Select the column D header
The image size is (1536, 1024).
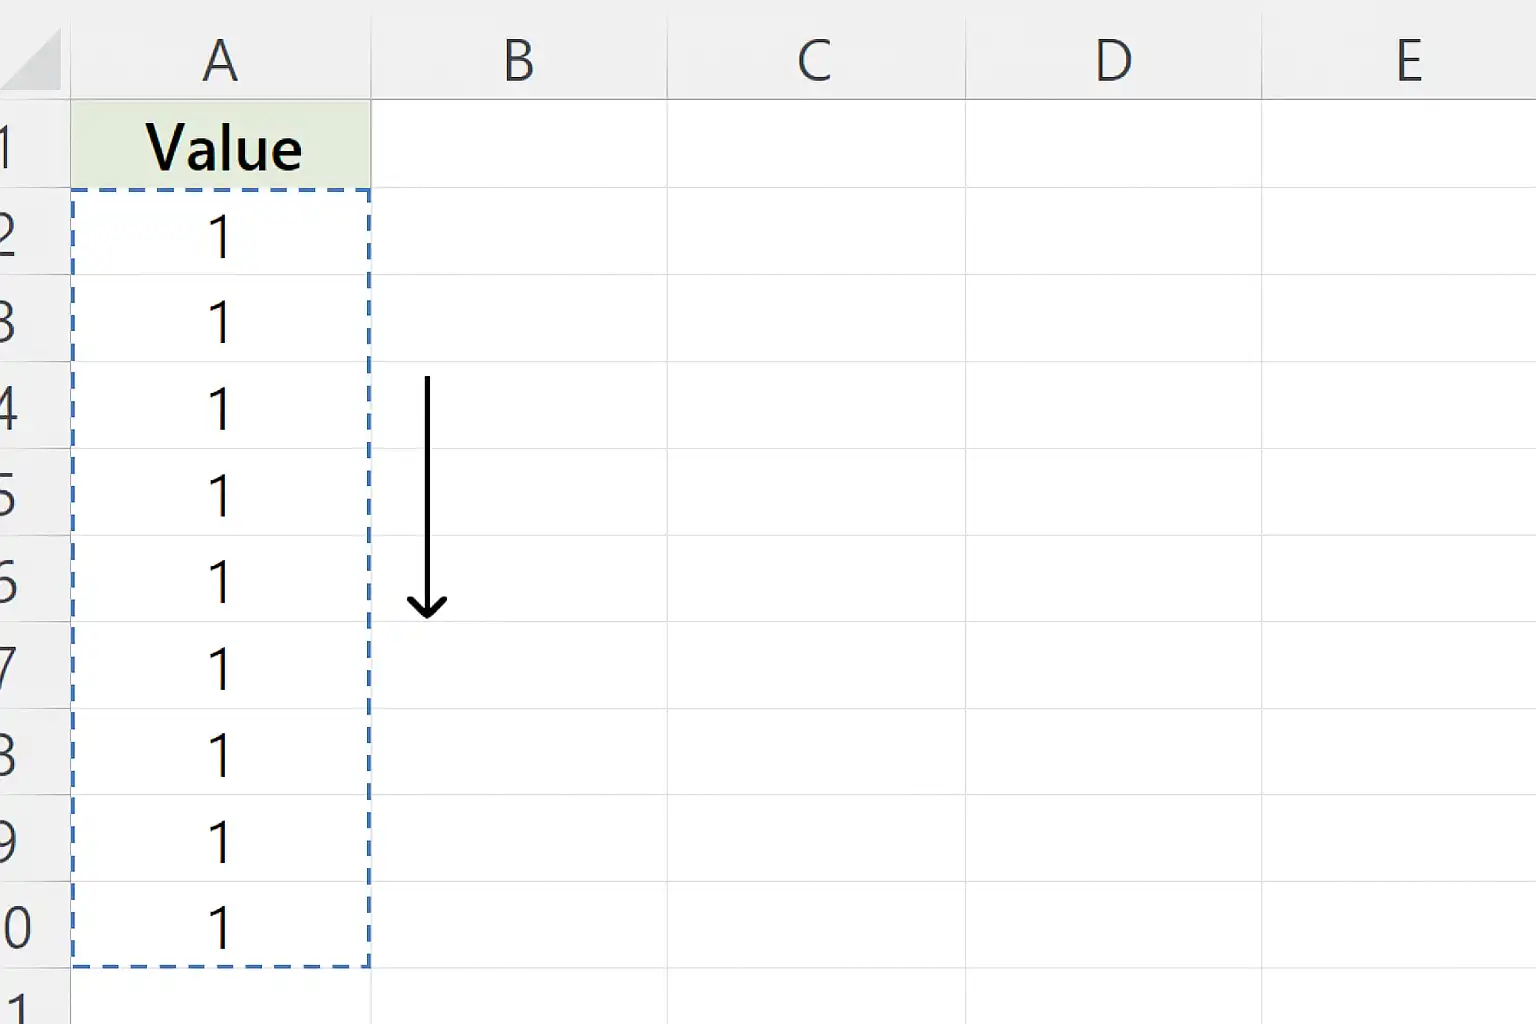1113,60
